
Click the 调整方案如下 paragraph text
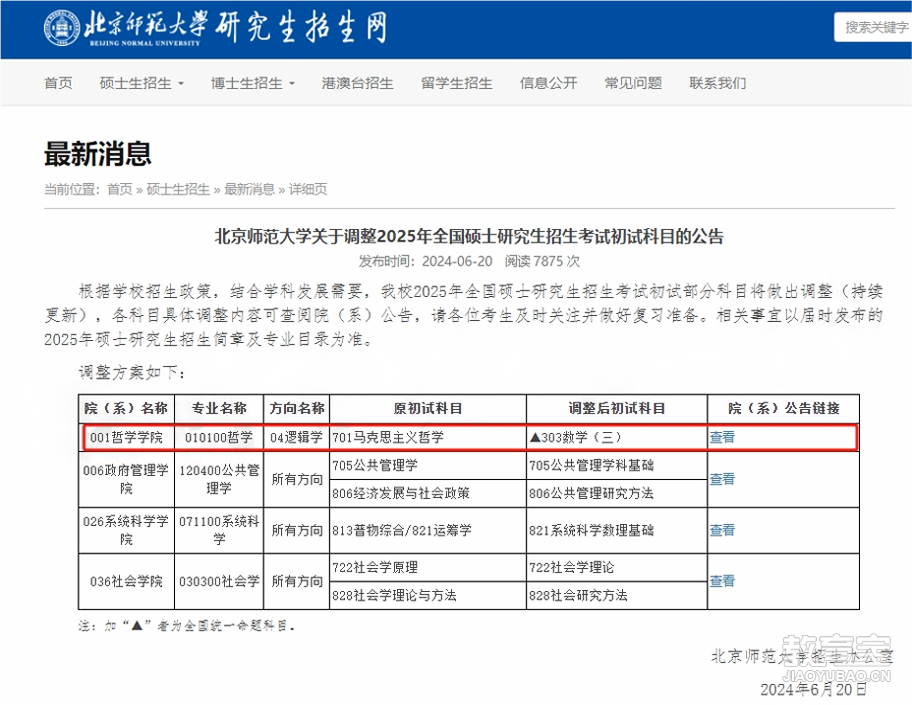coord(132,372)
